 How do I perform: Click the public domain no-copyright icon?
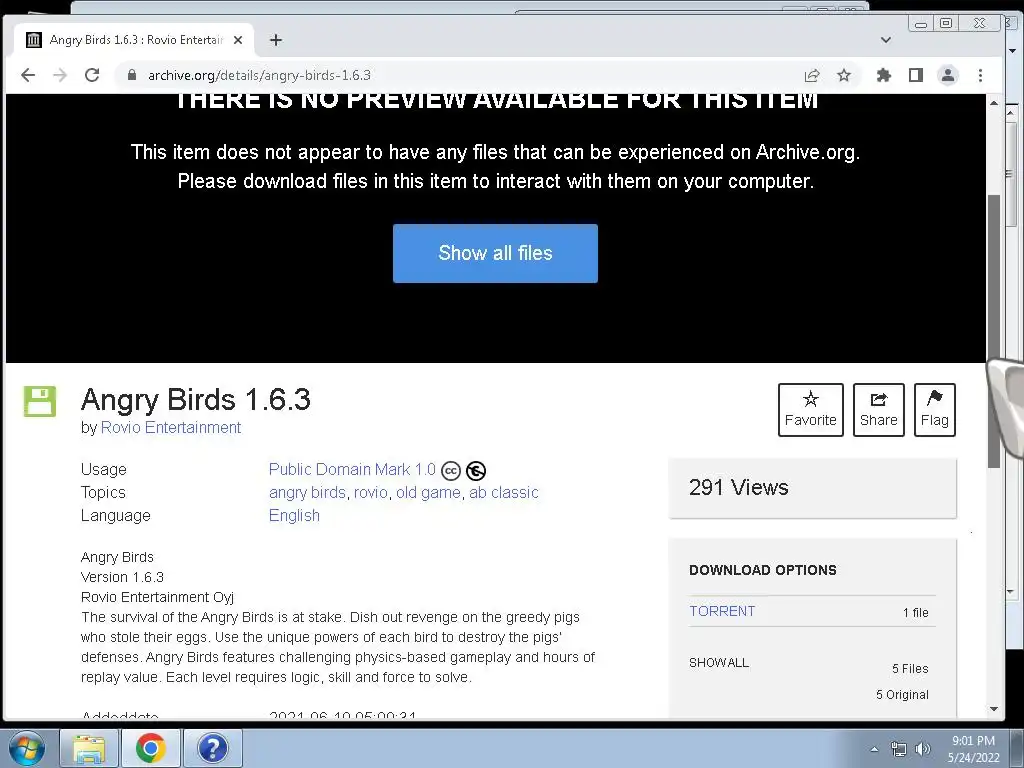(x=476, y=470)
